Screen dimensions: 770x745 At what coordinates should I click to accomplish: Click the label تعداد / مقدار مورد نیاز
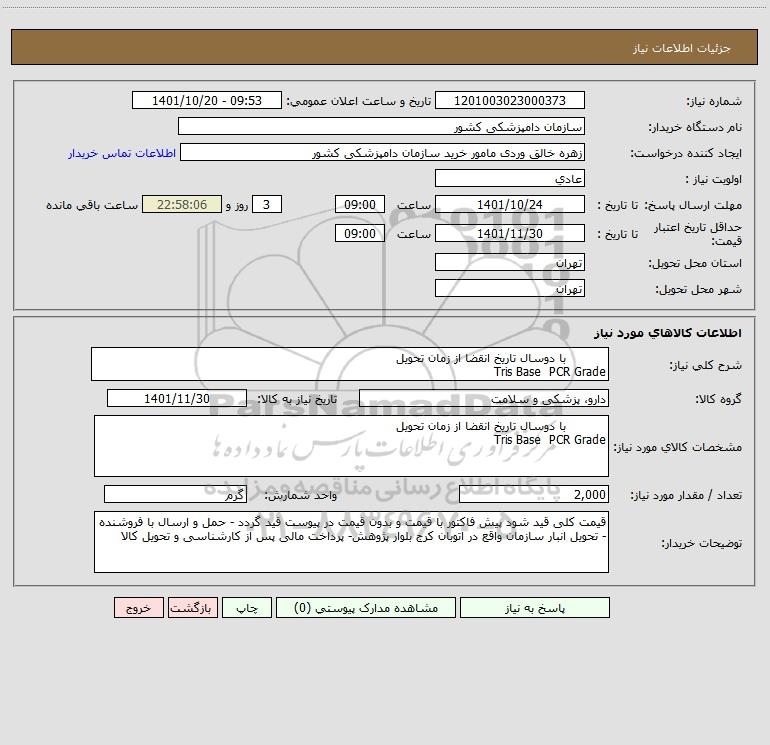coord(686,495)
